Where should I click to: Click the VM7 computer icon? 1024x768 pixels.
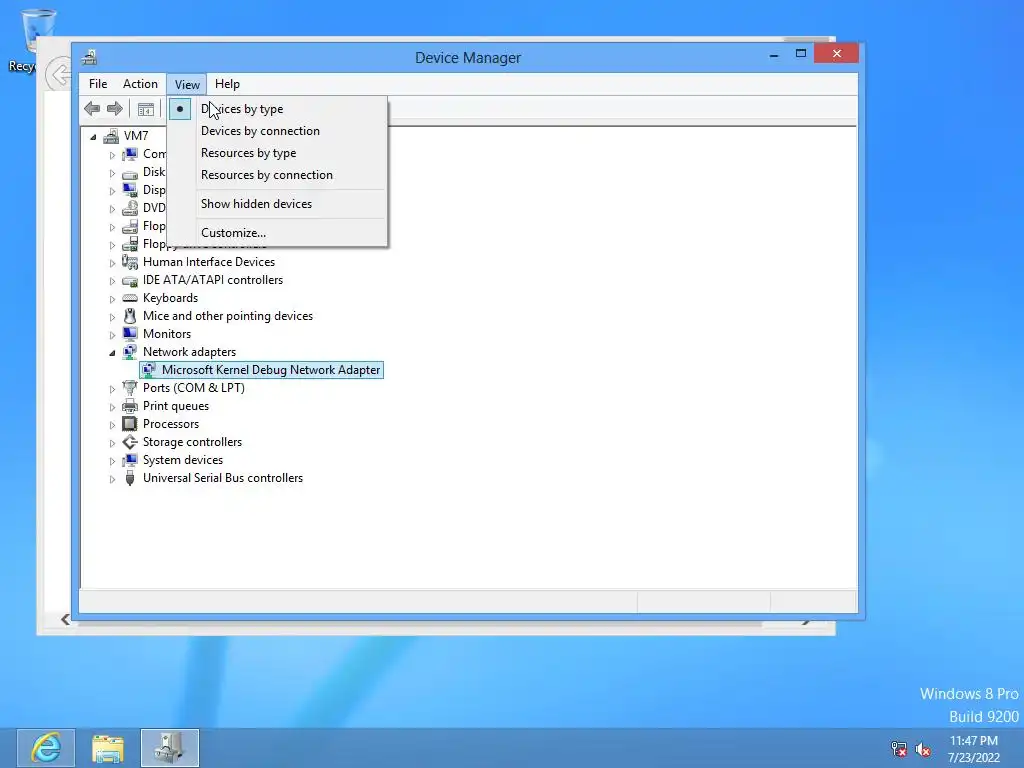tap(112, 136)
